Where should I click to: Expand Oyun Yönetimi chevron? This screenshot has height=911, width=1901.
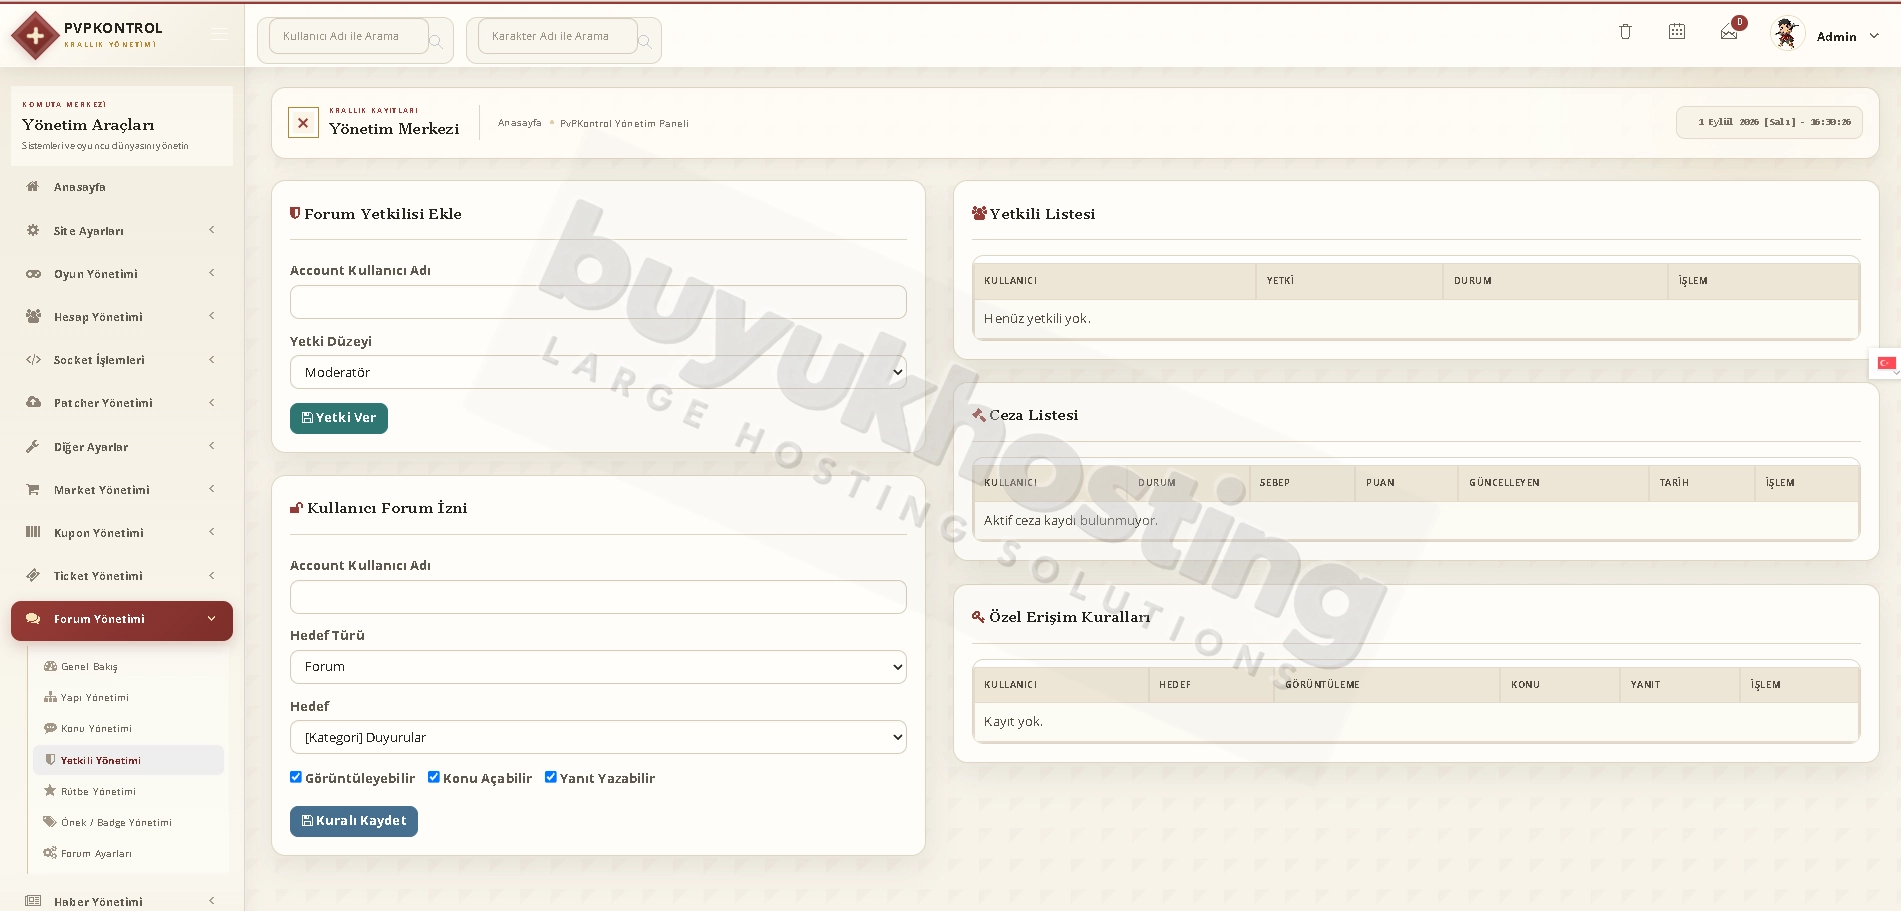point(212,273)
